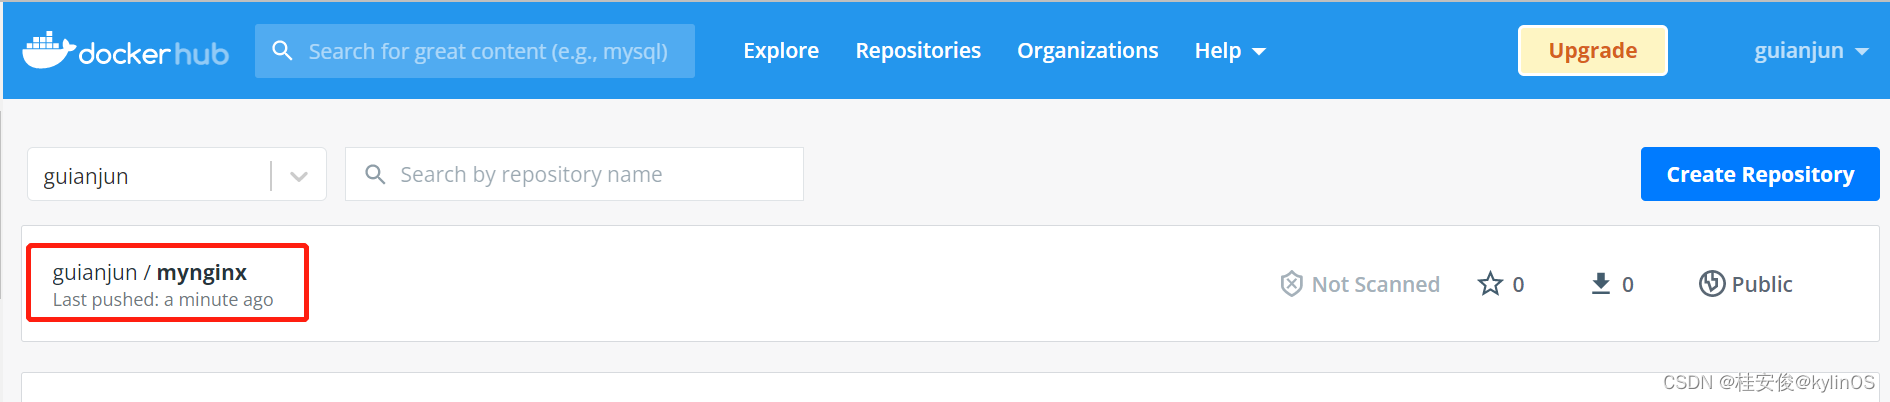Focus the Search by repository name field
This screenshot has width=1890, height=402.
[574, 174]
